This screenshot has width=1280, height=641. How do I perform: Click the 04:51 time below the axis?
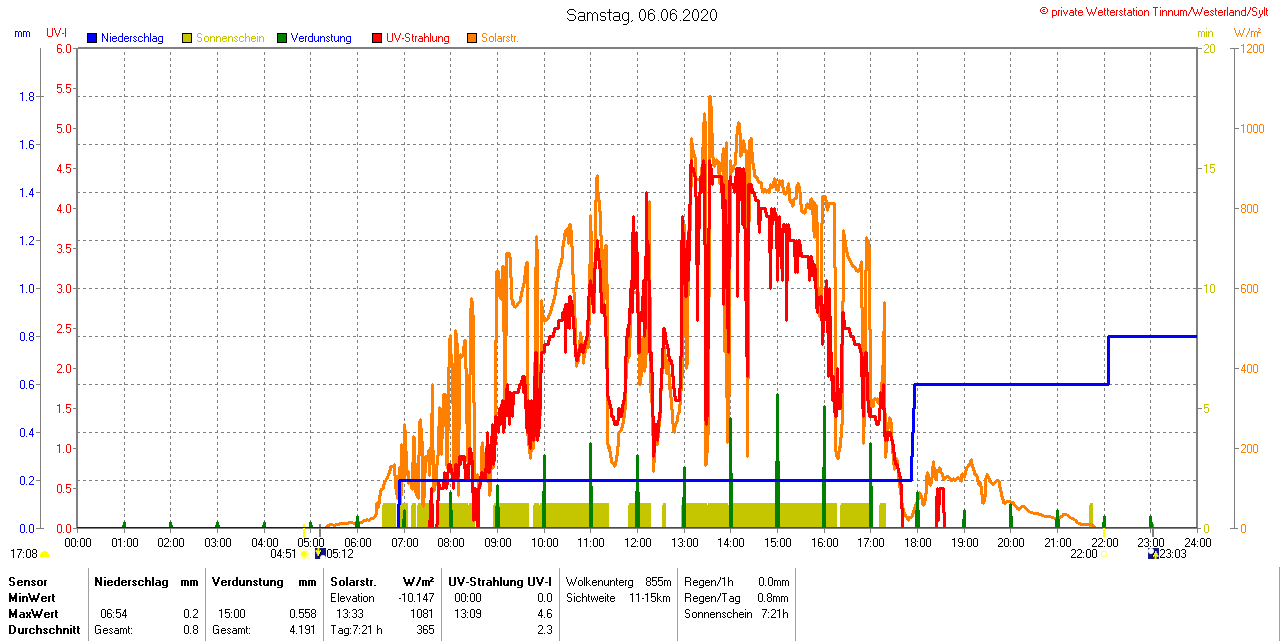point(284,553)
